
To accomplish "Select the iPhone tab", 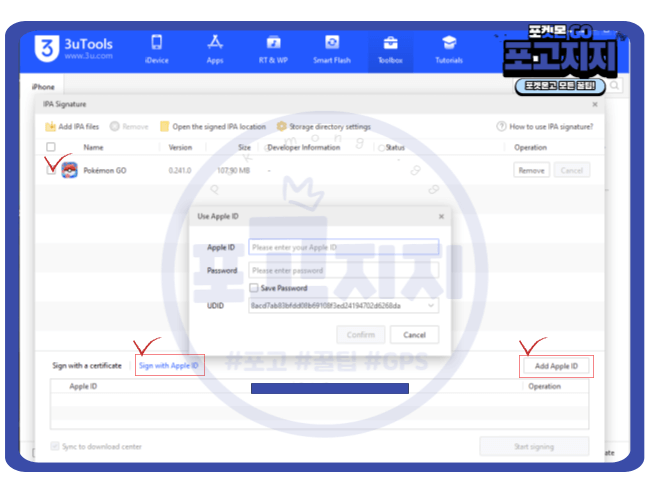I will [x=43, y=87].
